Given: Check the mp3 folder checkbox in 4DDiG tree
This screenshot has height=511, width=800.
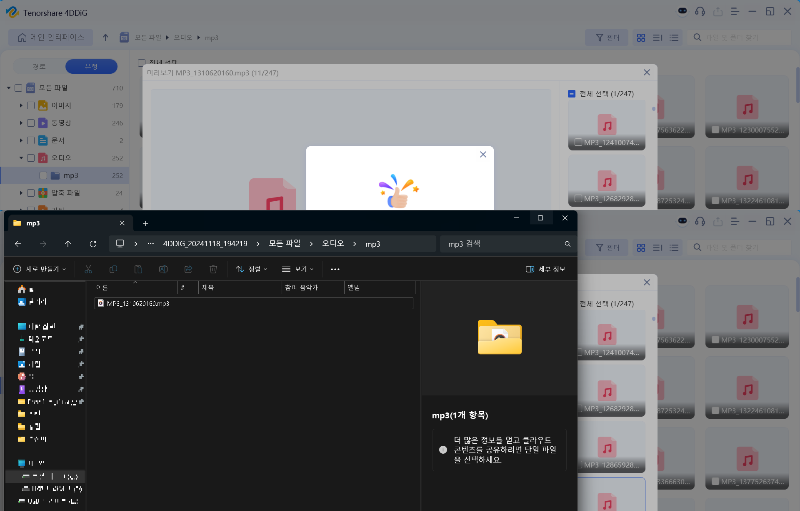Looking at the screenshot, I should 43,175.
